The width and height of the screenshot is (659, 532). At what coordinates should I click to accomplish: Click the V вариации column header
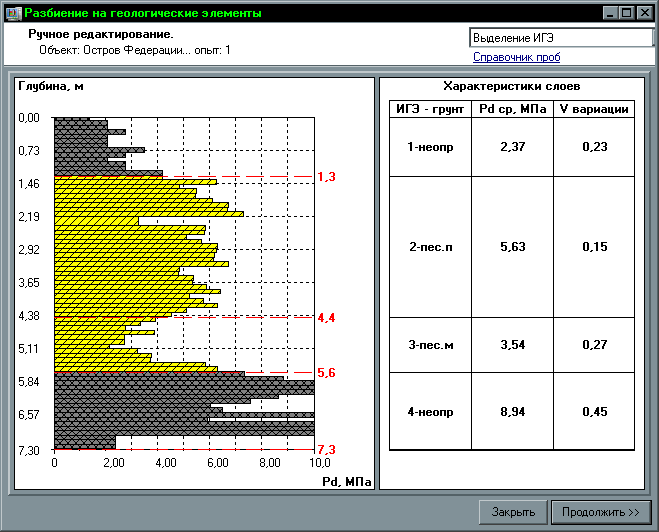coord(593,109)
